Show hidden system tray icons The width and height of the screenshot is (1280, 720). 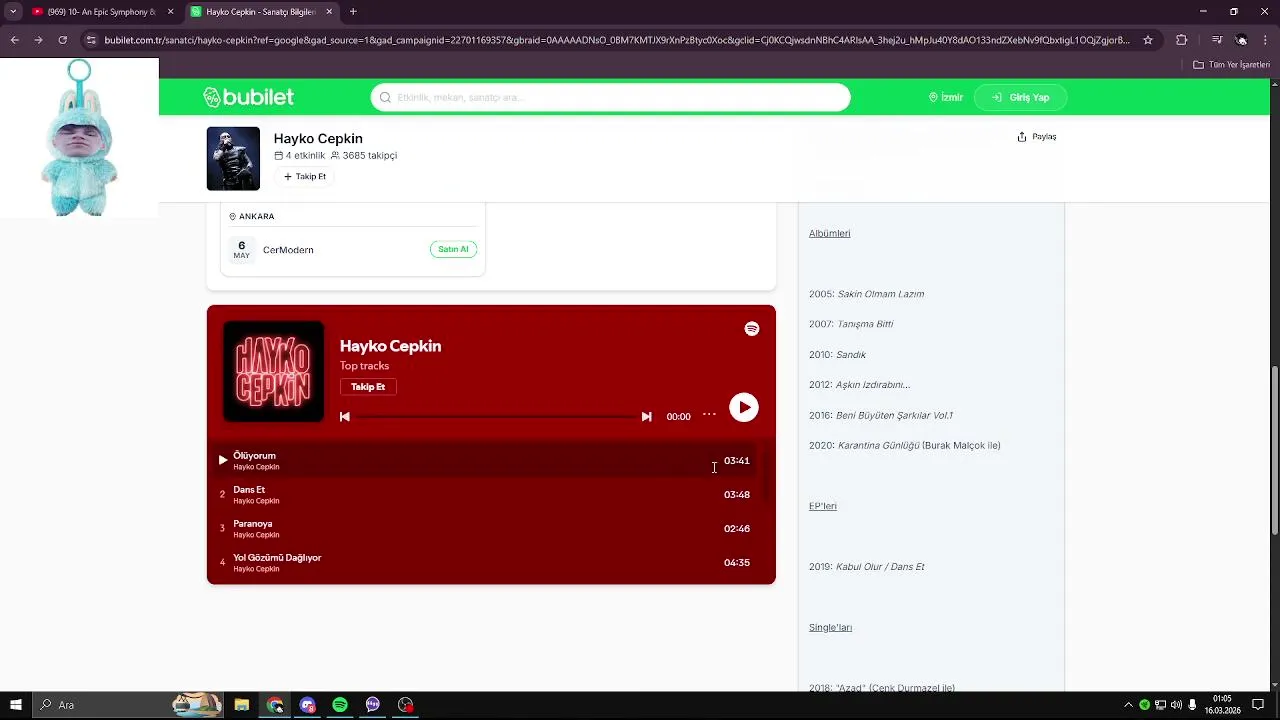[1129, 705]
